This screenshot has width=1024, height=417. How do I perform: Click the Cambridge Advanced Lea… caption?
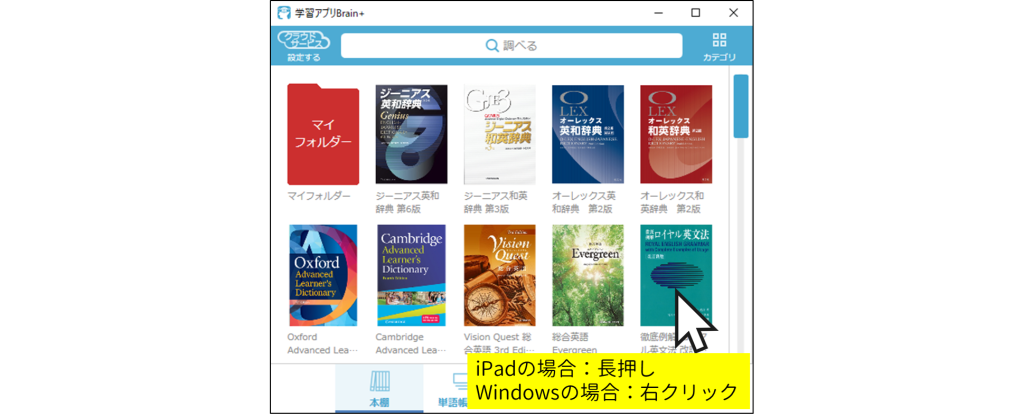click(x=411, y=343)
